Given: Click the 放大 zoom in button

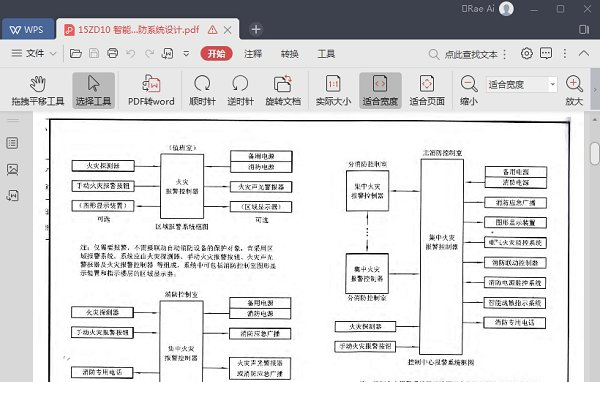Looking at the screenshot, I should 574,91.
